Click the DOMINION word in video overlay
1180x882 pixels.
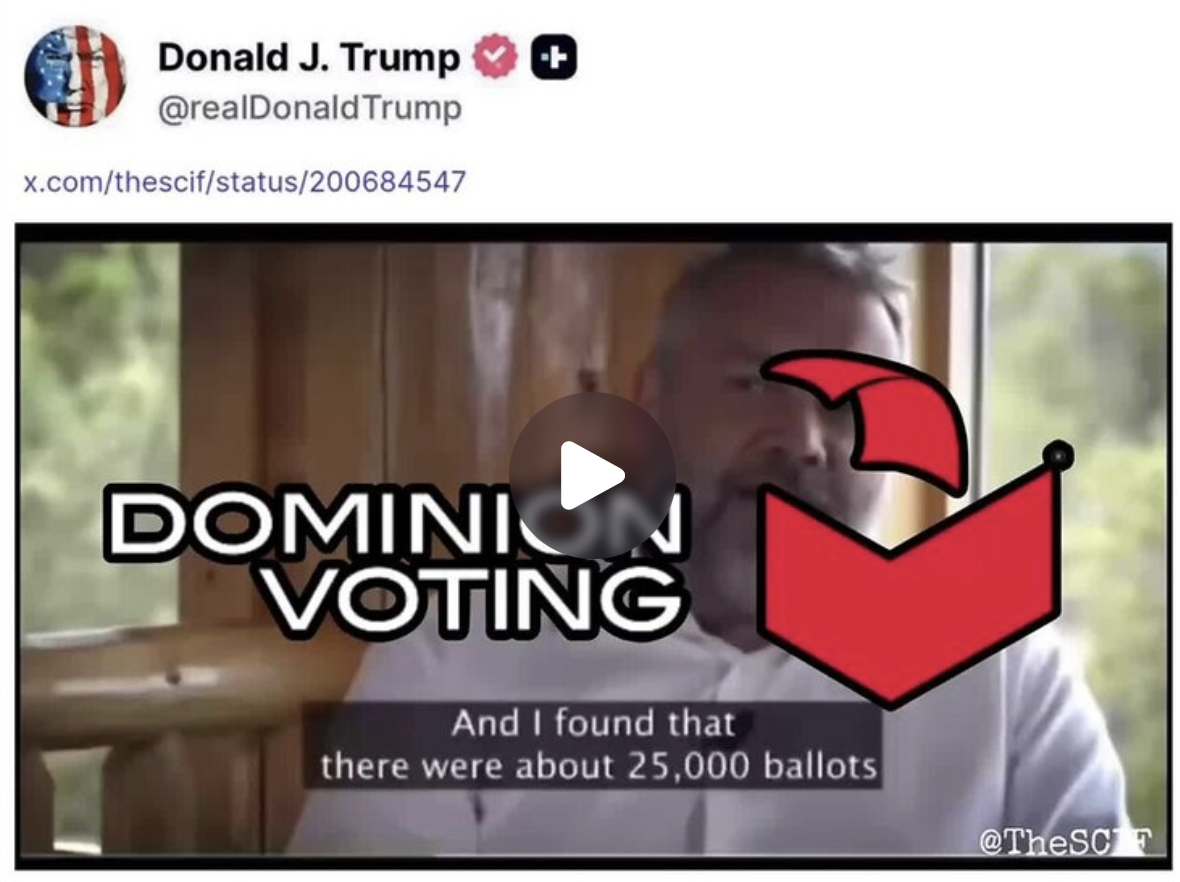395,522
